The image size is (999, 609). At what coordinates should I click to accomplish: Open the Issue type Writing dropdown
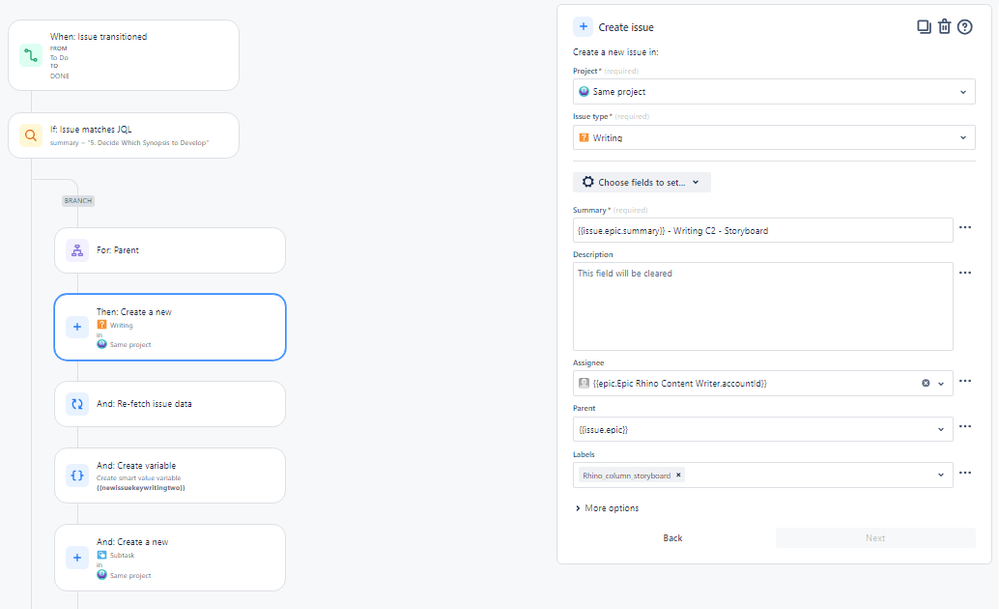774,138
